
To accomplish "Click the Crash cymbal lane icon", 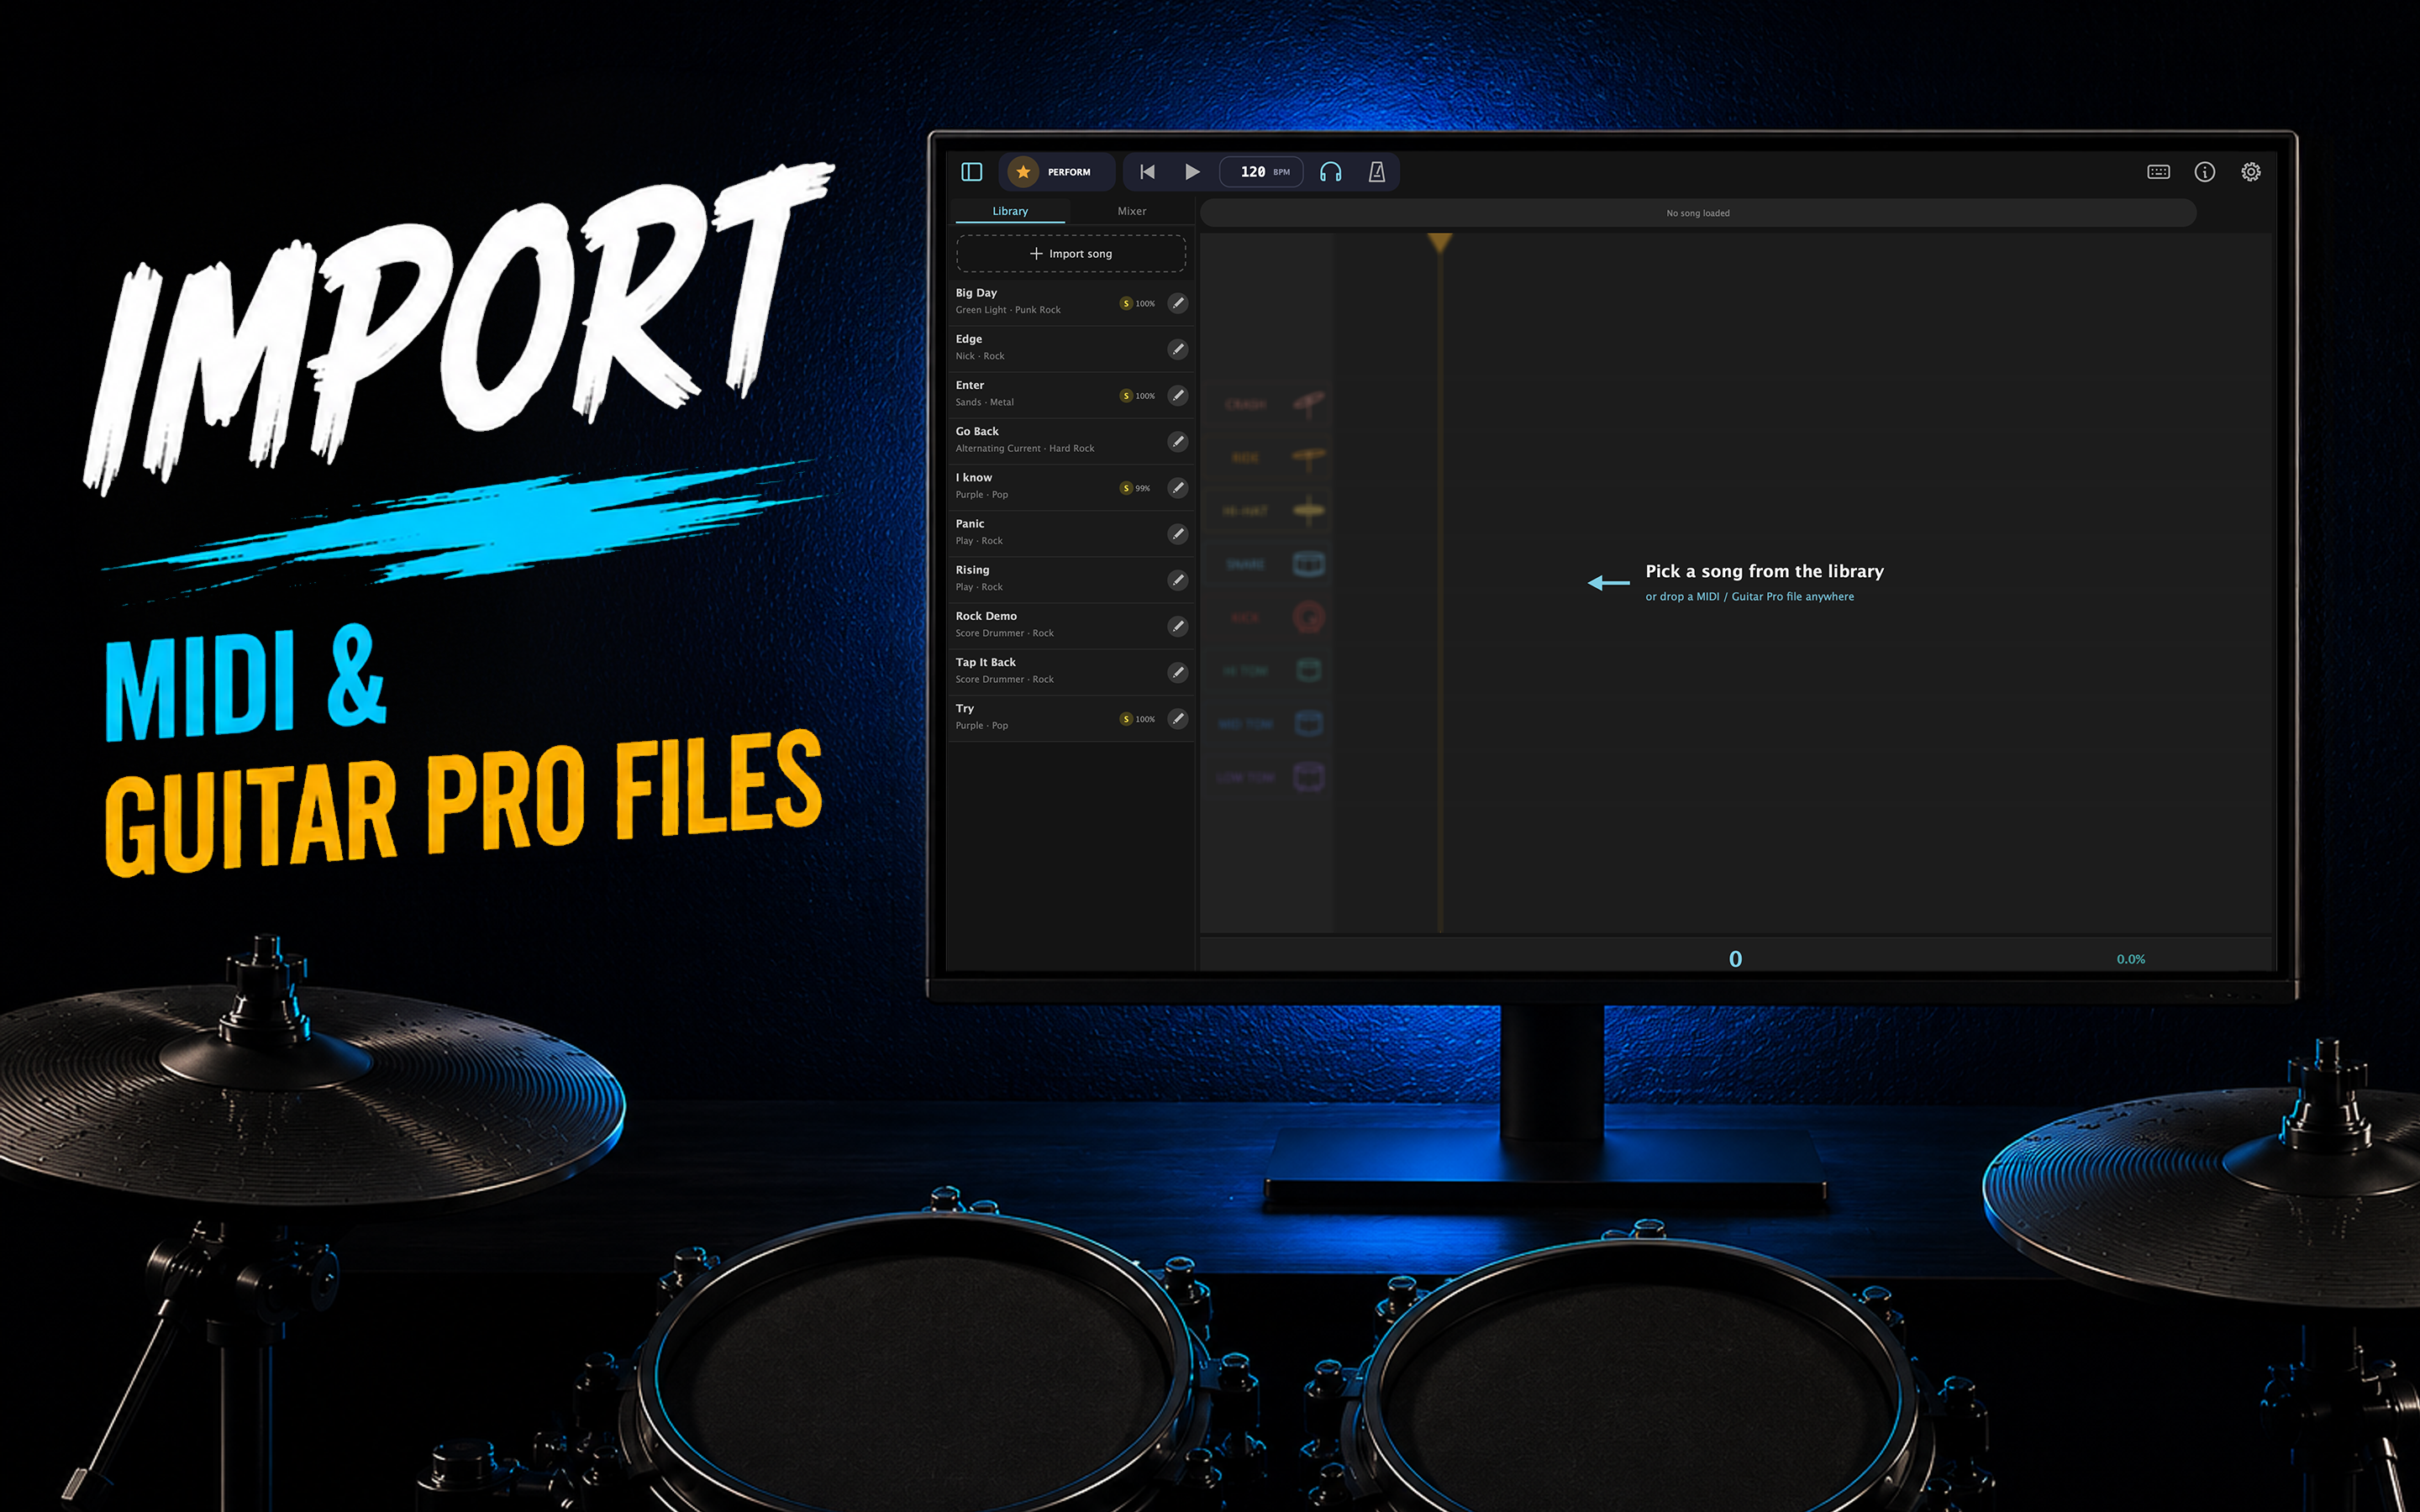I will point(1308,404).
